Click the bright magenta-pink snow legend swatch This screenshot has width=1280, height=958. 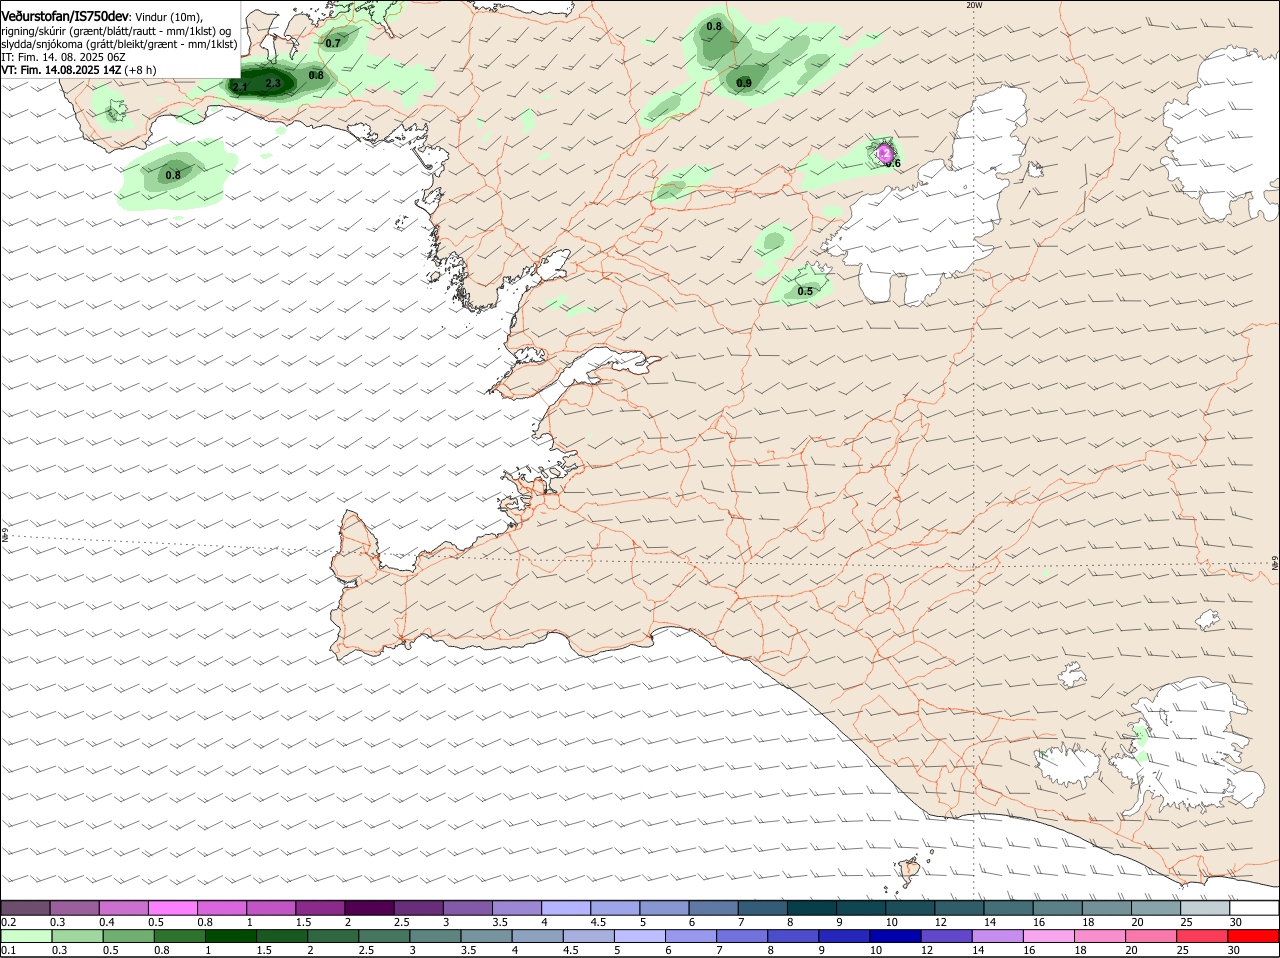172,907
